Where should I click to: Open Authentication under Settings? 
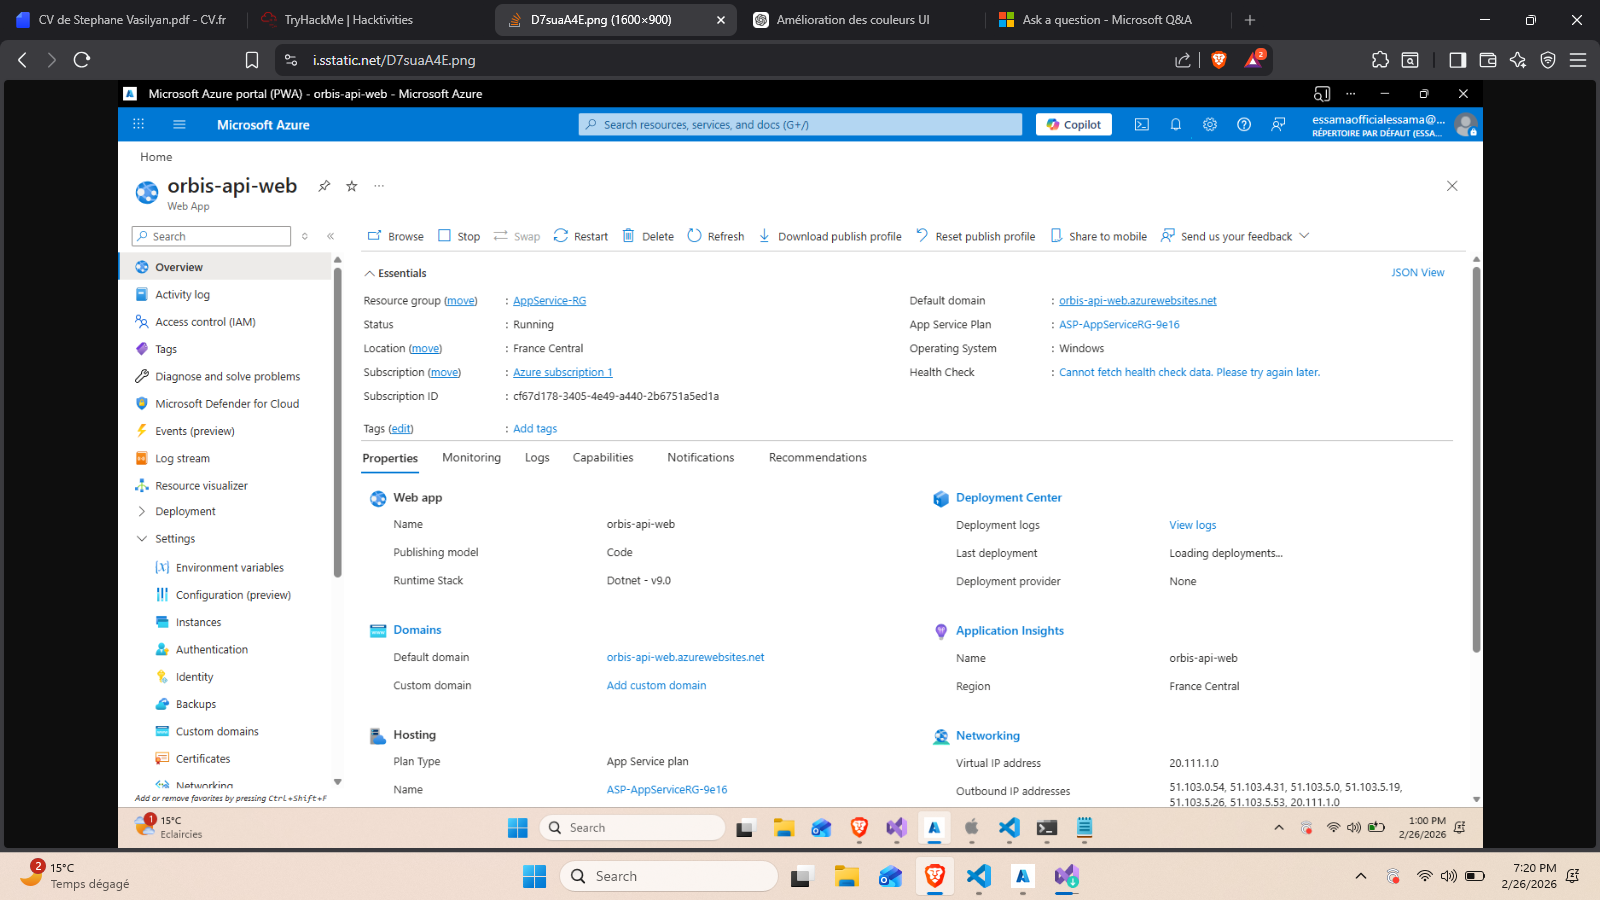click(x=212, y=650)
